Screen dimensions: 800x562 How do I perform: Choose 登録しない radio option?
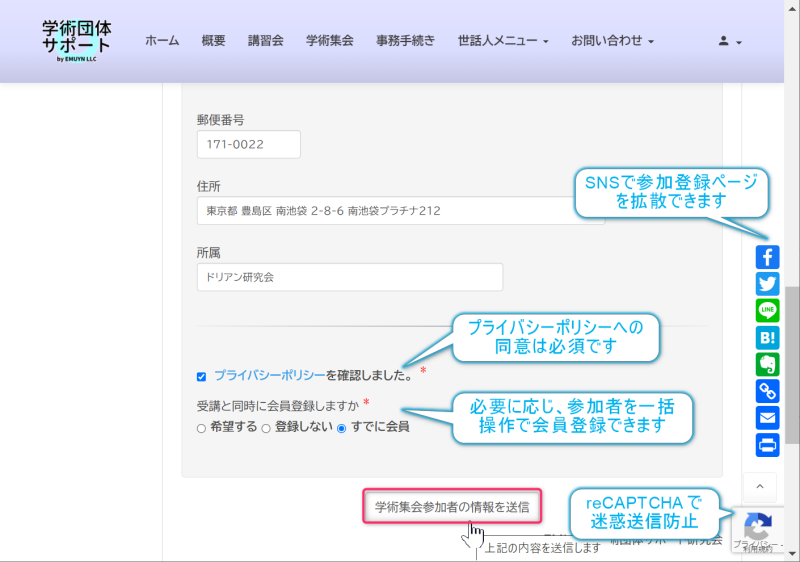(266, 427)
